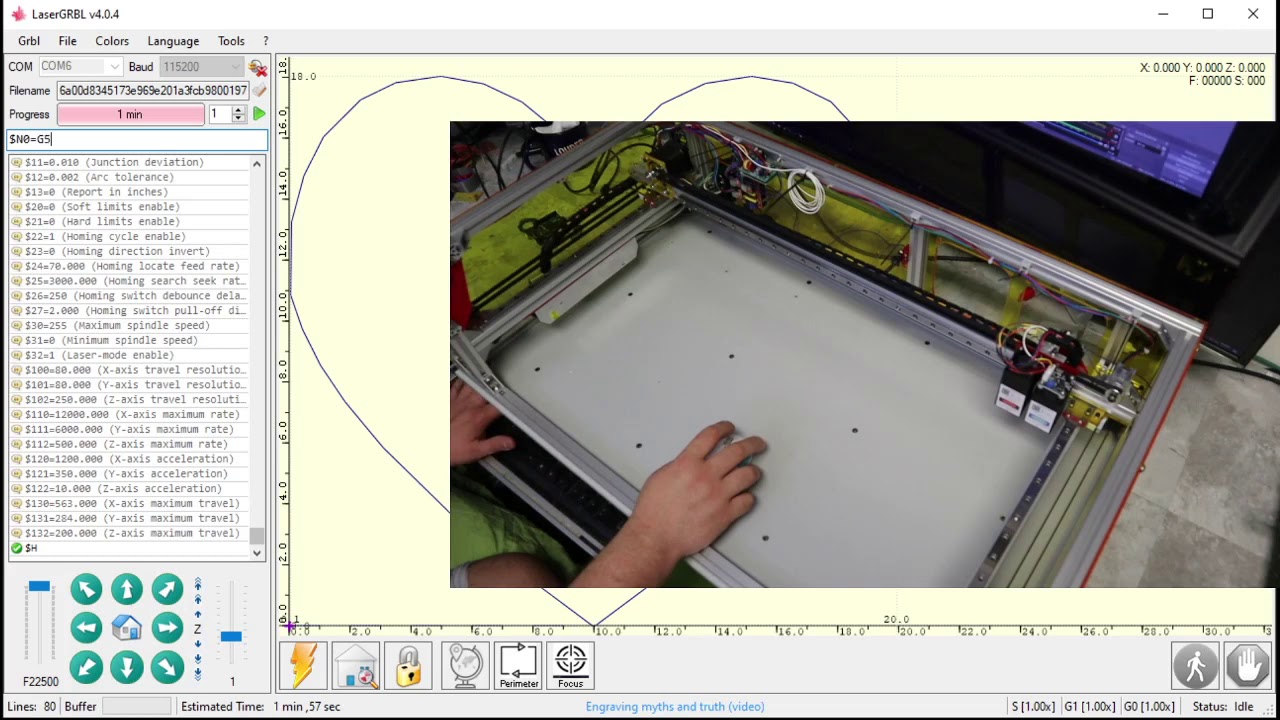Jog the laser left with the arrow

pos(86,628)
